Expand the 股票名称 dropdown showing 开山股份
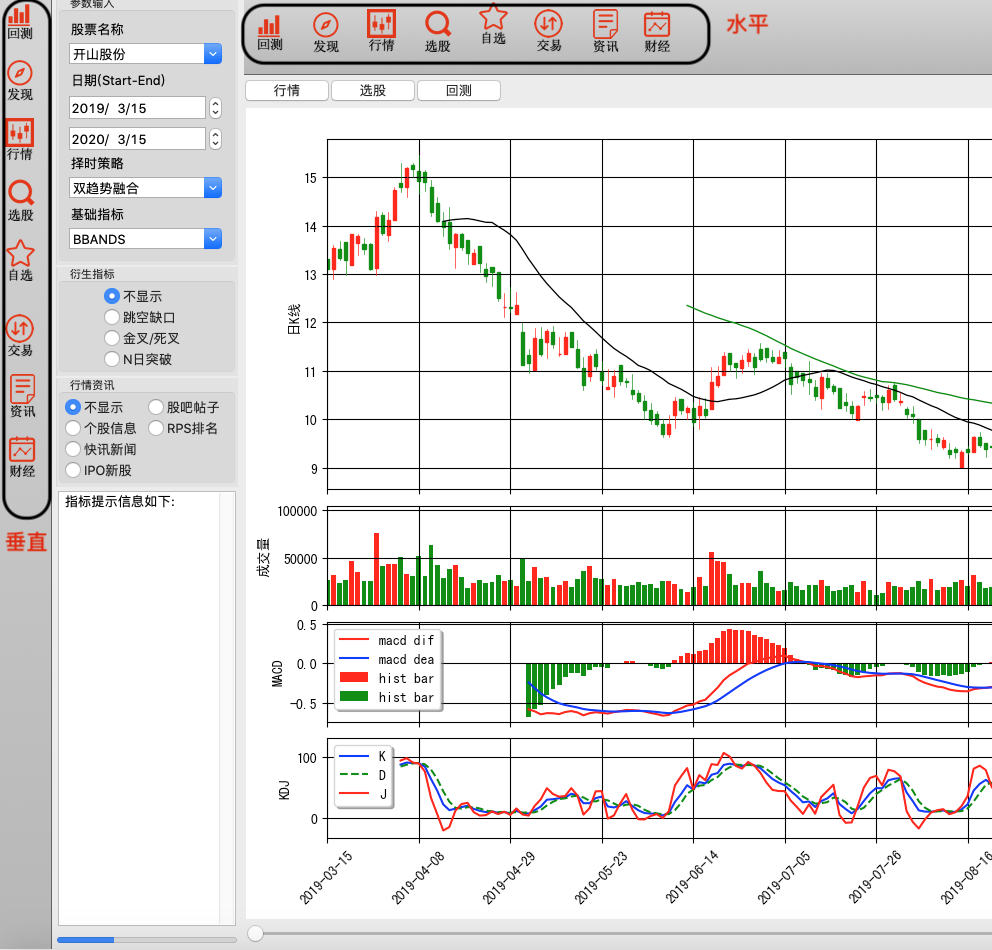992x950 pixels. [x=212, y=54]
